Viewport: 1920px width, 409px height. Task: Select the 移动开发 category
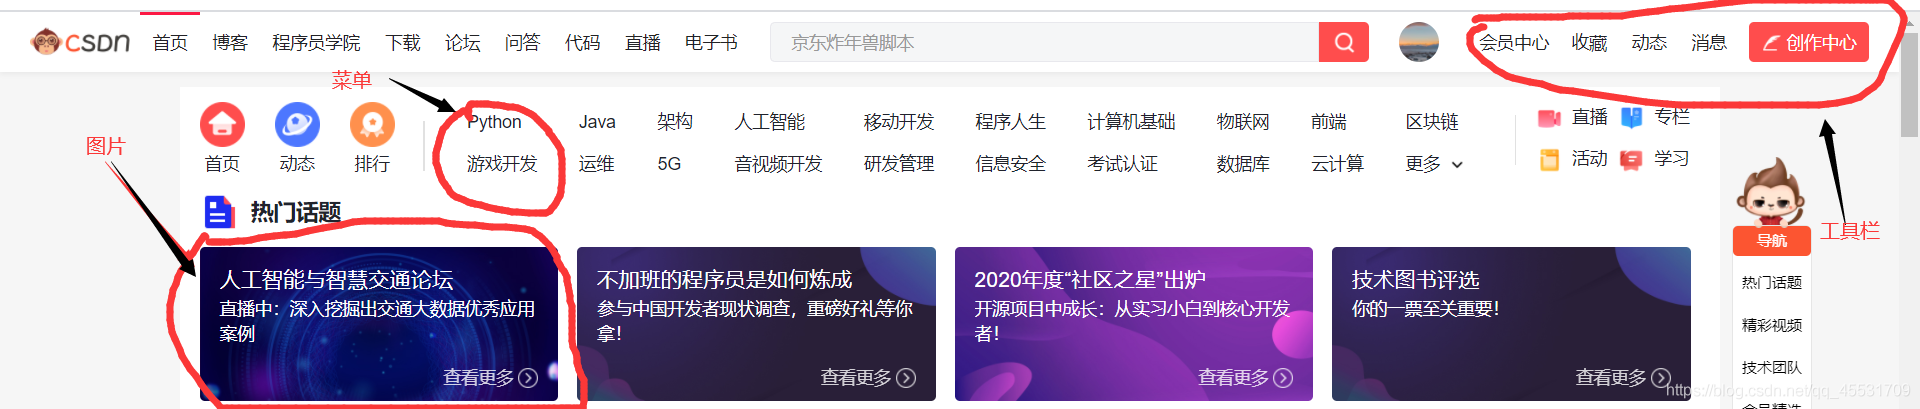coord(899,122)
